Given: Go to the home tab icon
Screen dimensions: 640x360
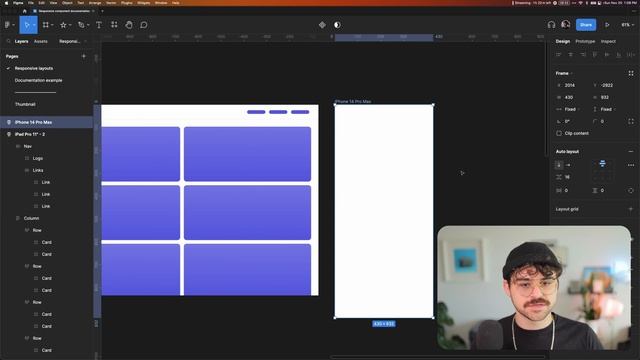Looking at the screenshot, I should pyautogui.click(x=24, y=11).
